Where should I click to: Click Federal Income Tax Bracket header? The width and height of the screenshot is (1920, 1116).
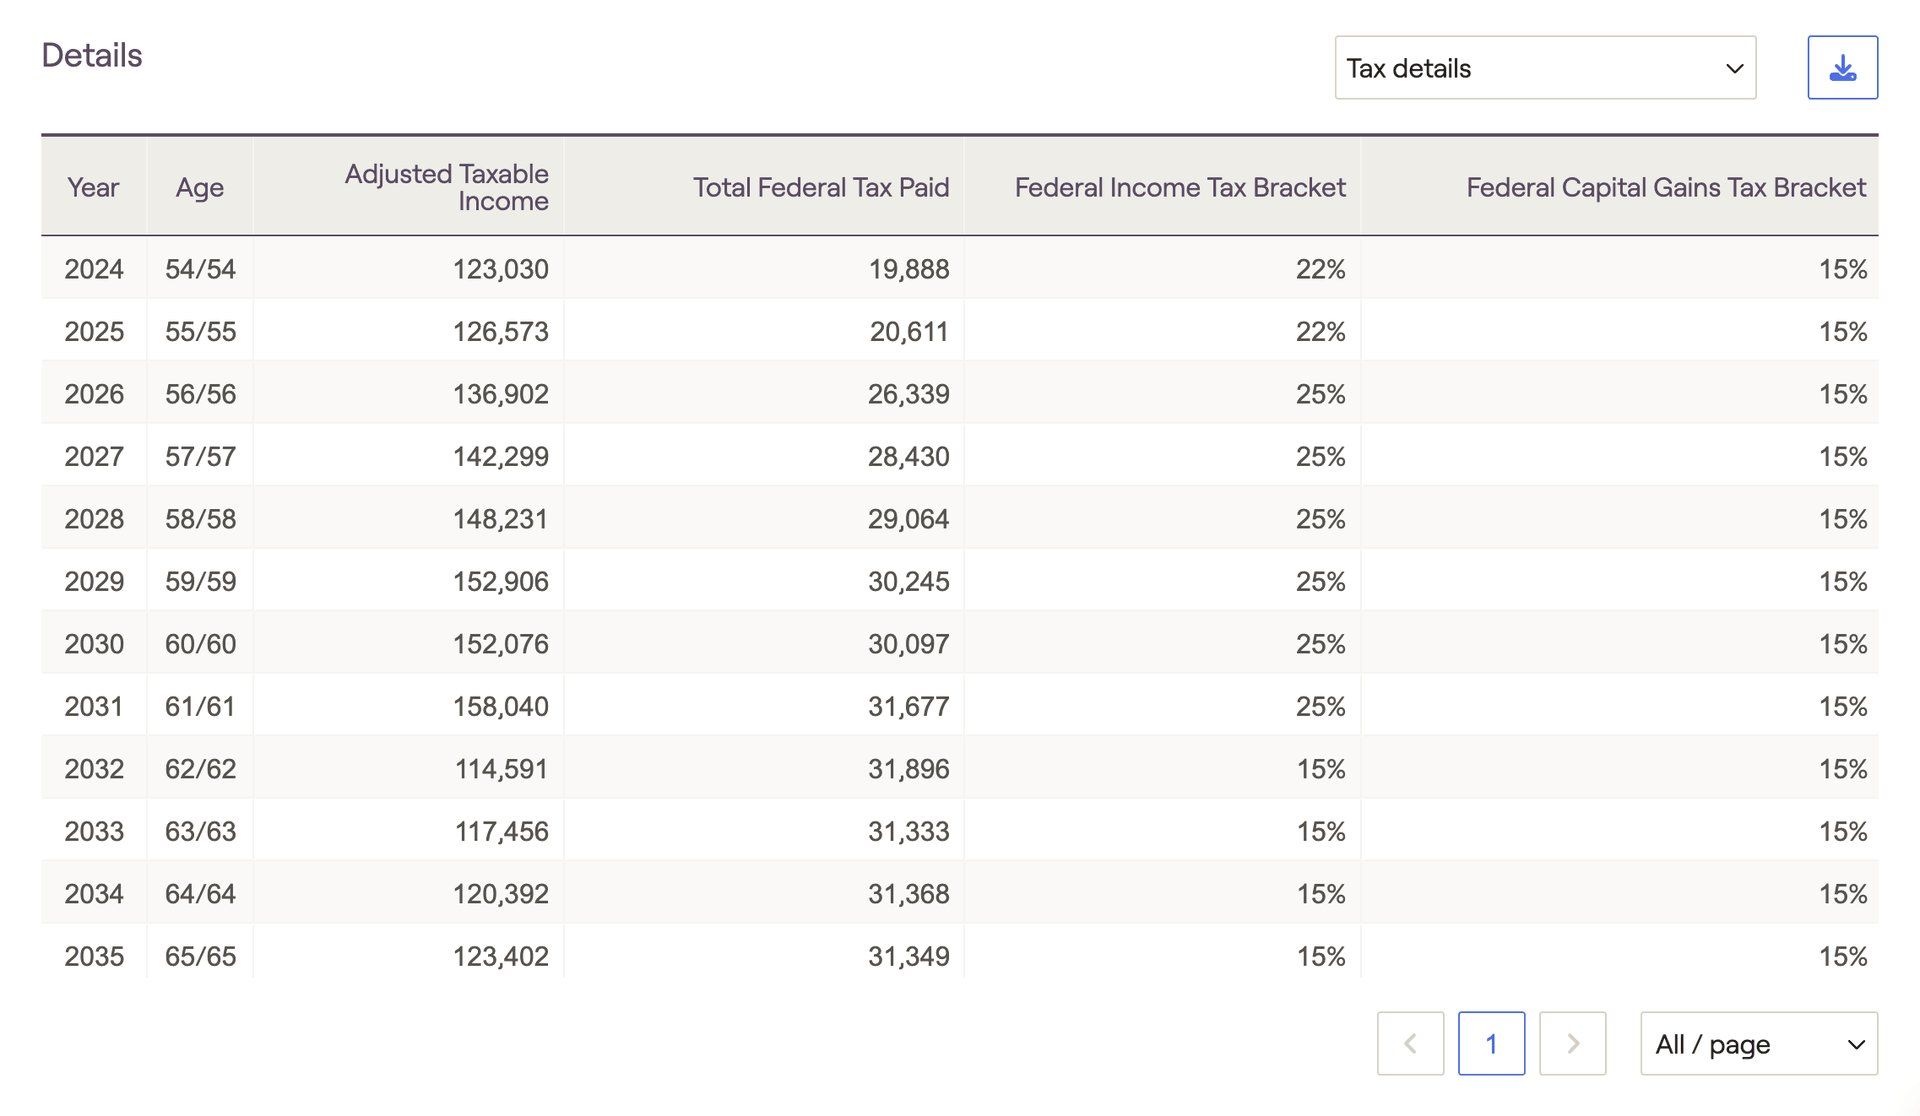point(1180,187)
